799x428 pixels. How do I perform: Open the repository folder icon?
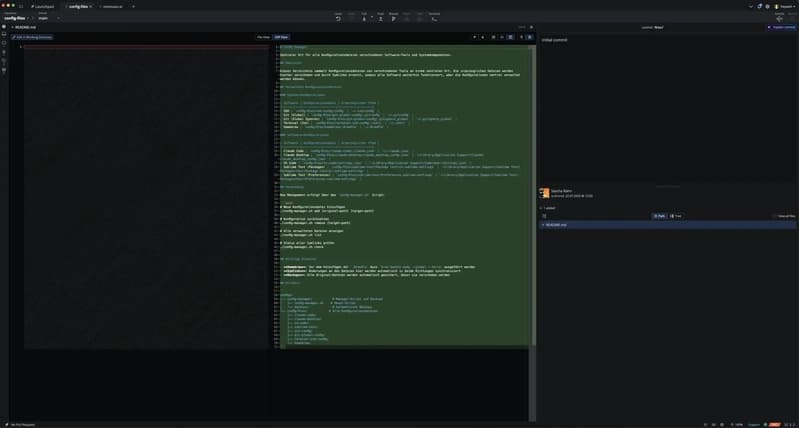21,7
